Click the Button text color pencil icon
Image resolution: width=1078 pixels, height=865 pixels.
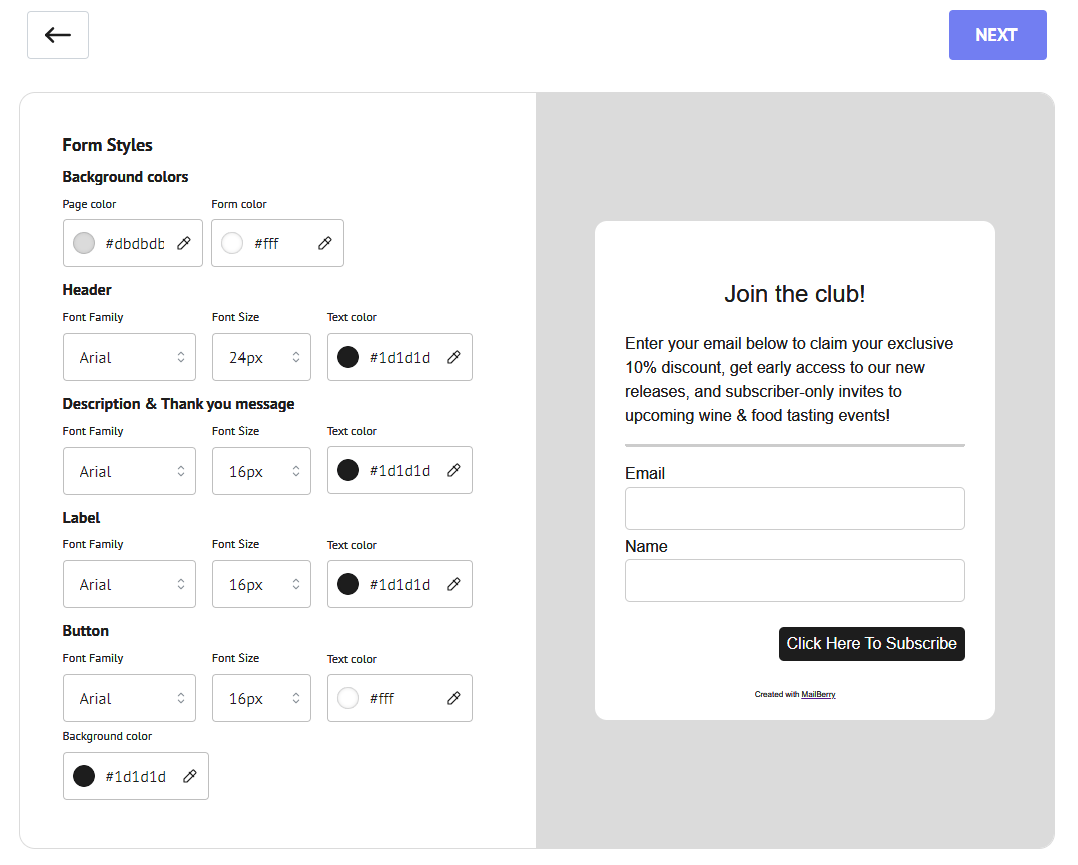(454, 698)
